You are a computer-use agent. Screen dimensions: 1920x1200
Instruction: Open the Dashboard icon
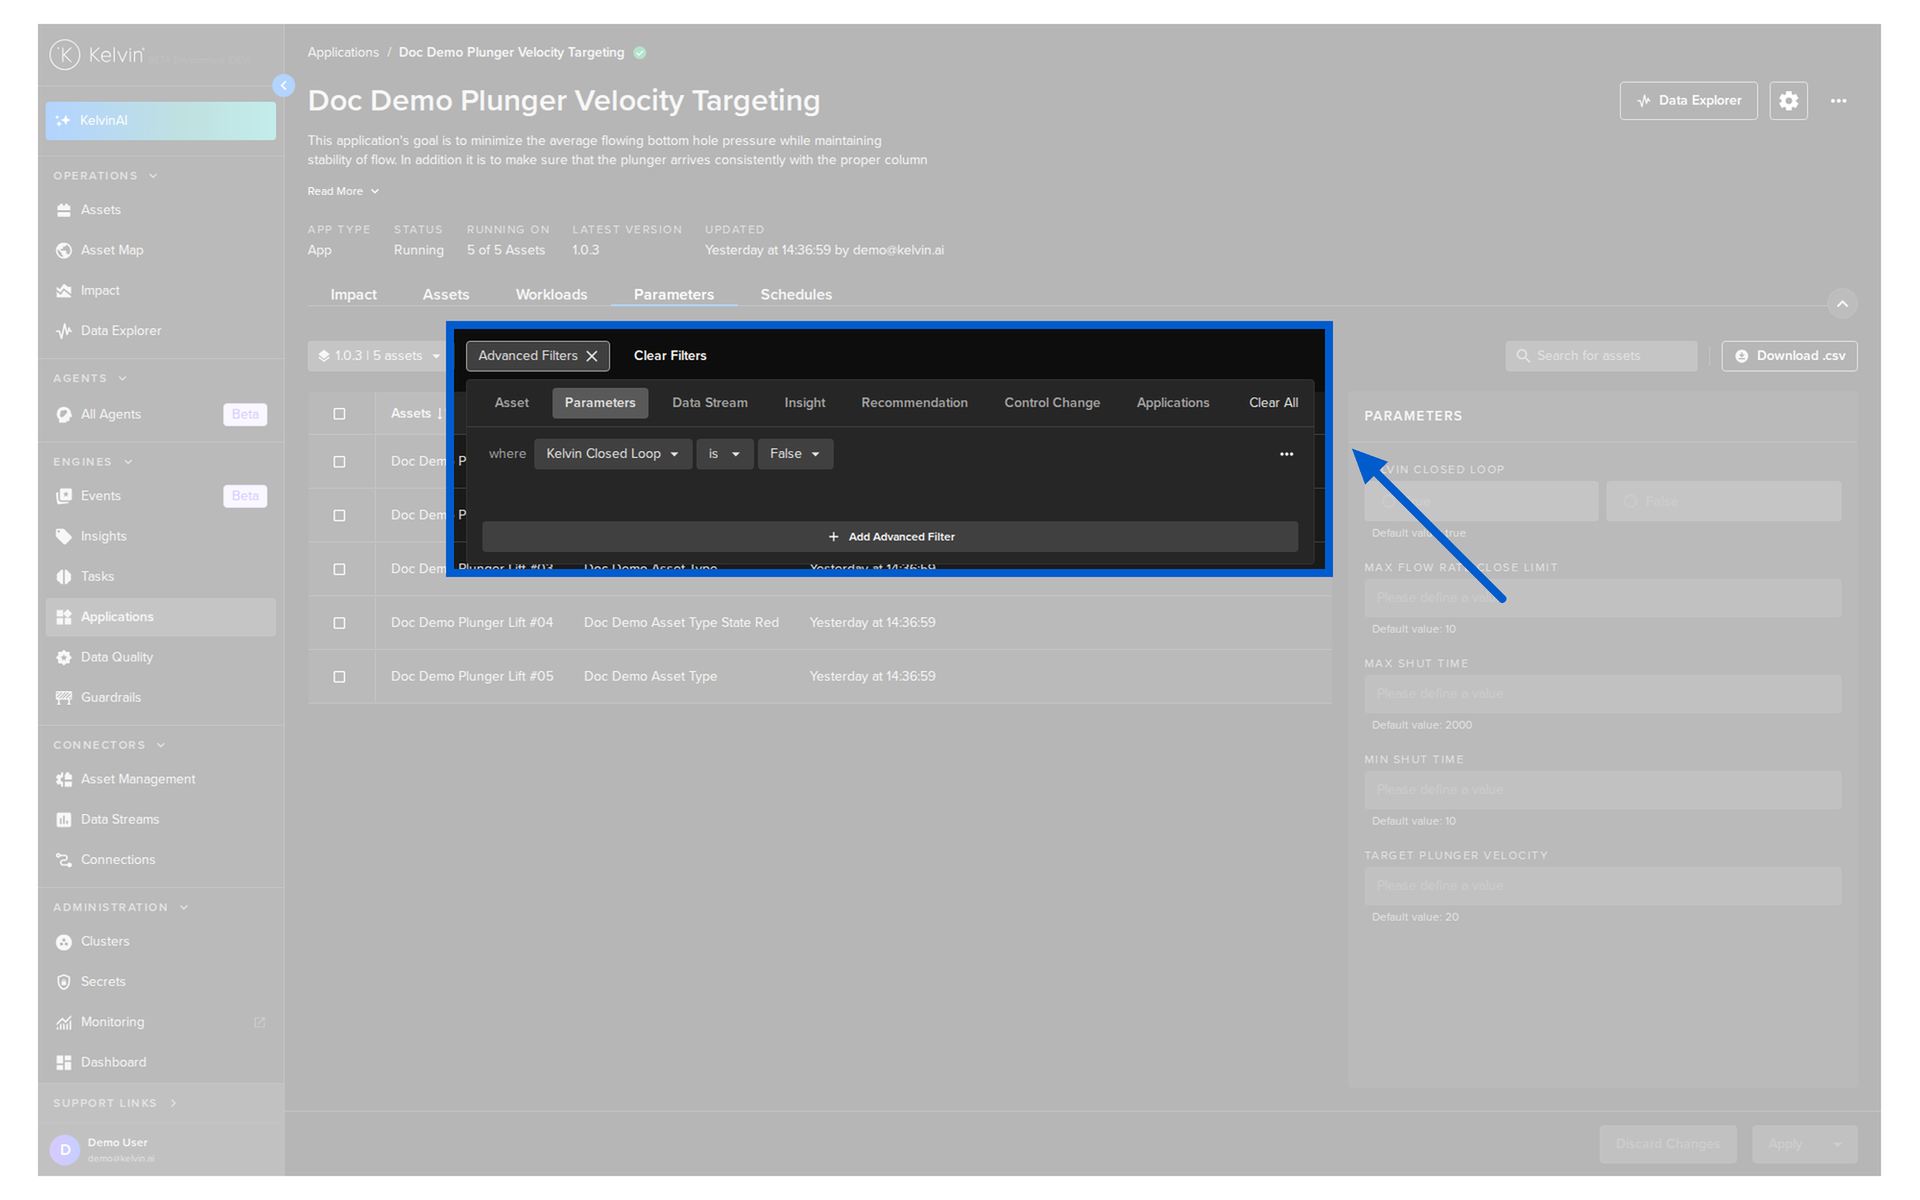pos(64,1063)
